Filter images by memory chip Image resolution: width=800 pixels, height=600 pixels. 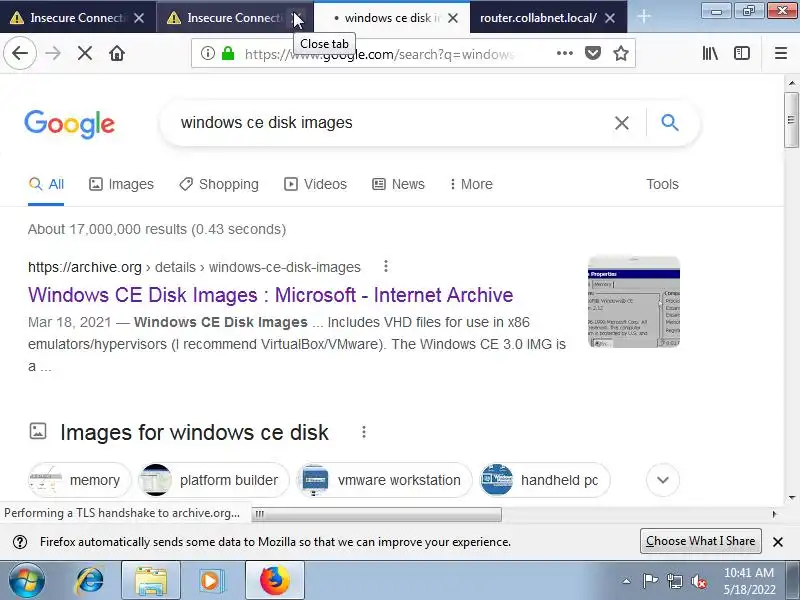pyautogui.click(x=80, y=480)
